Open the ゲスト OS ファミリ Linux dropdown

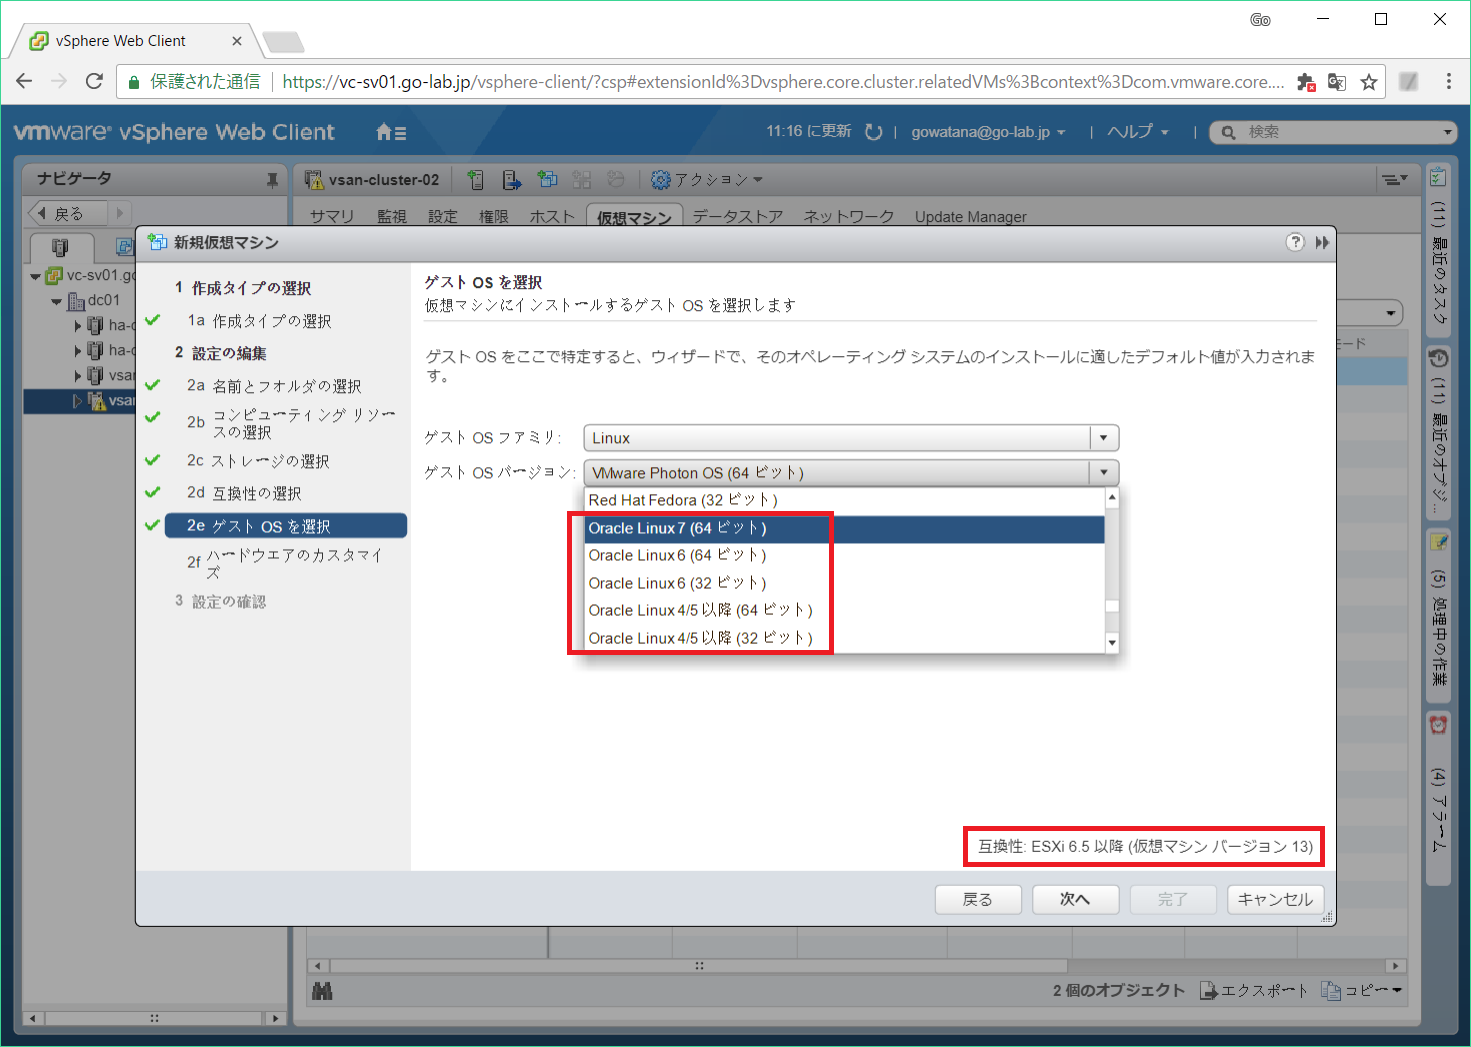click(851, 438)
